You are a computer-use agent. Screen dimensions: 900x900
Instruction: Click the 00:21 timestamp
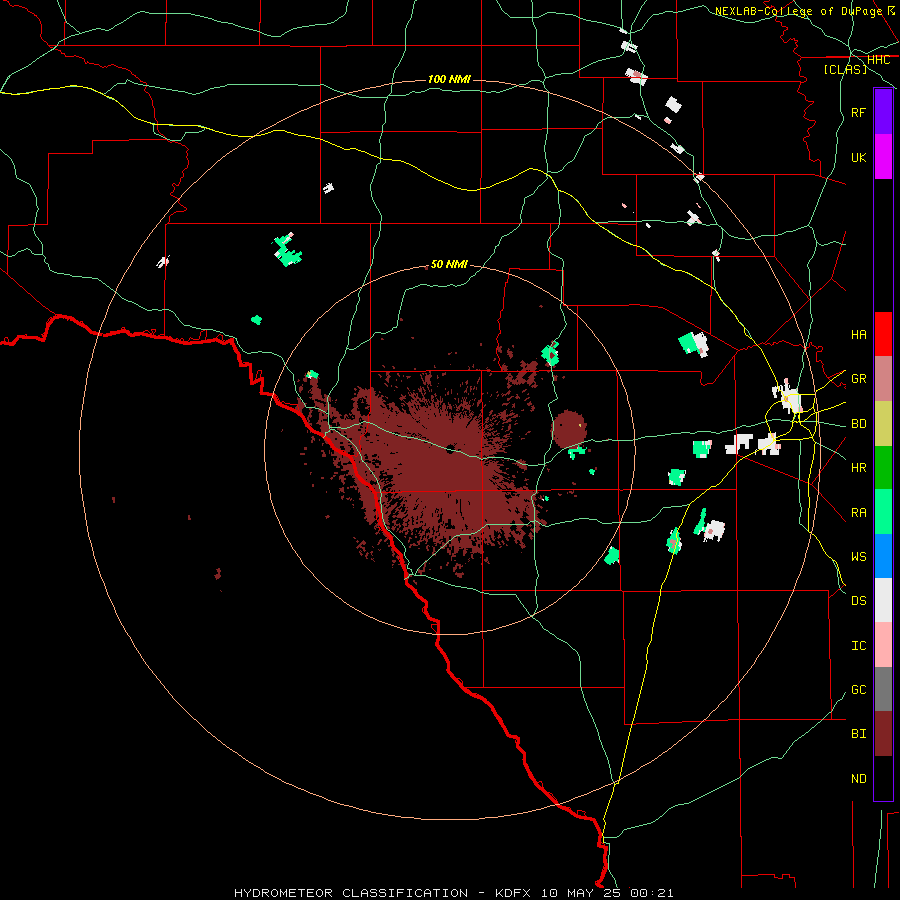[x=651, y=893]
